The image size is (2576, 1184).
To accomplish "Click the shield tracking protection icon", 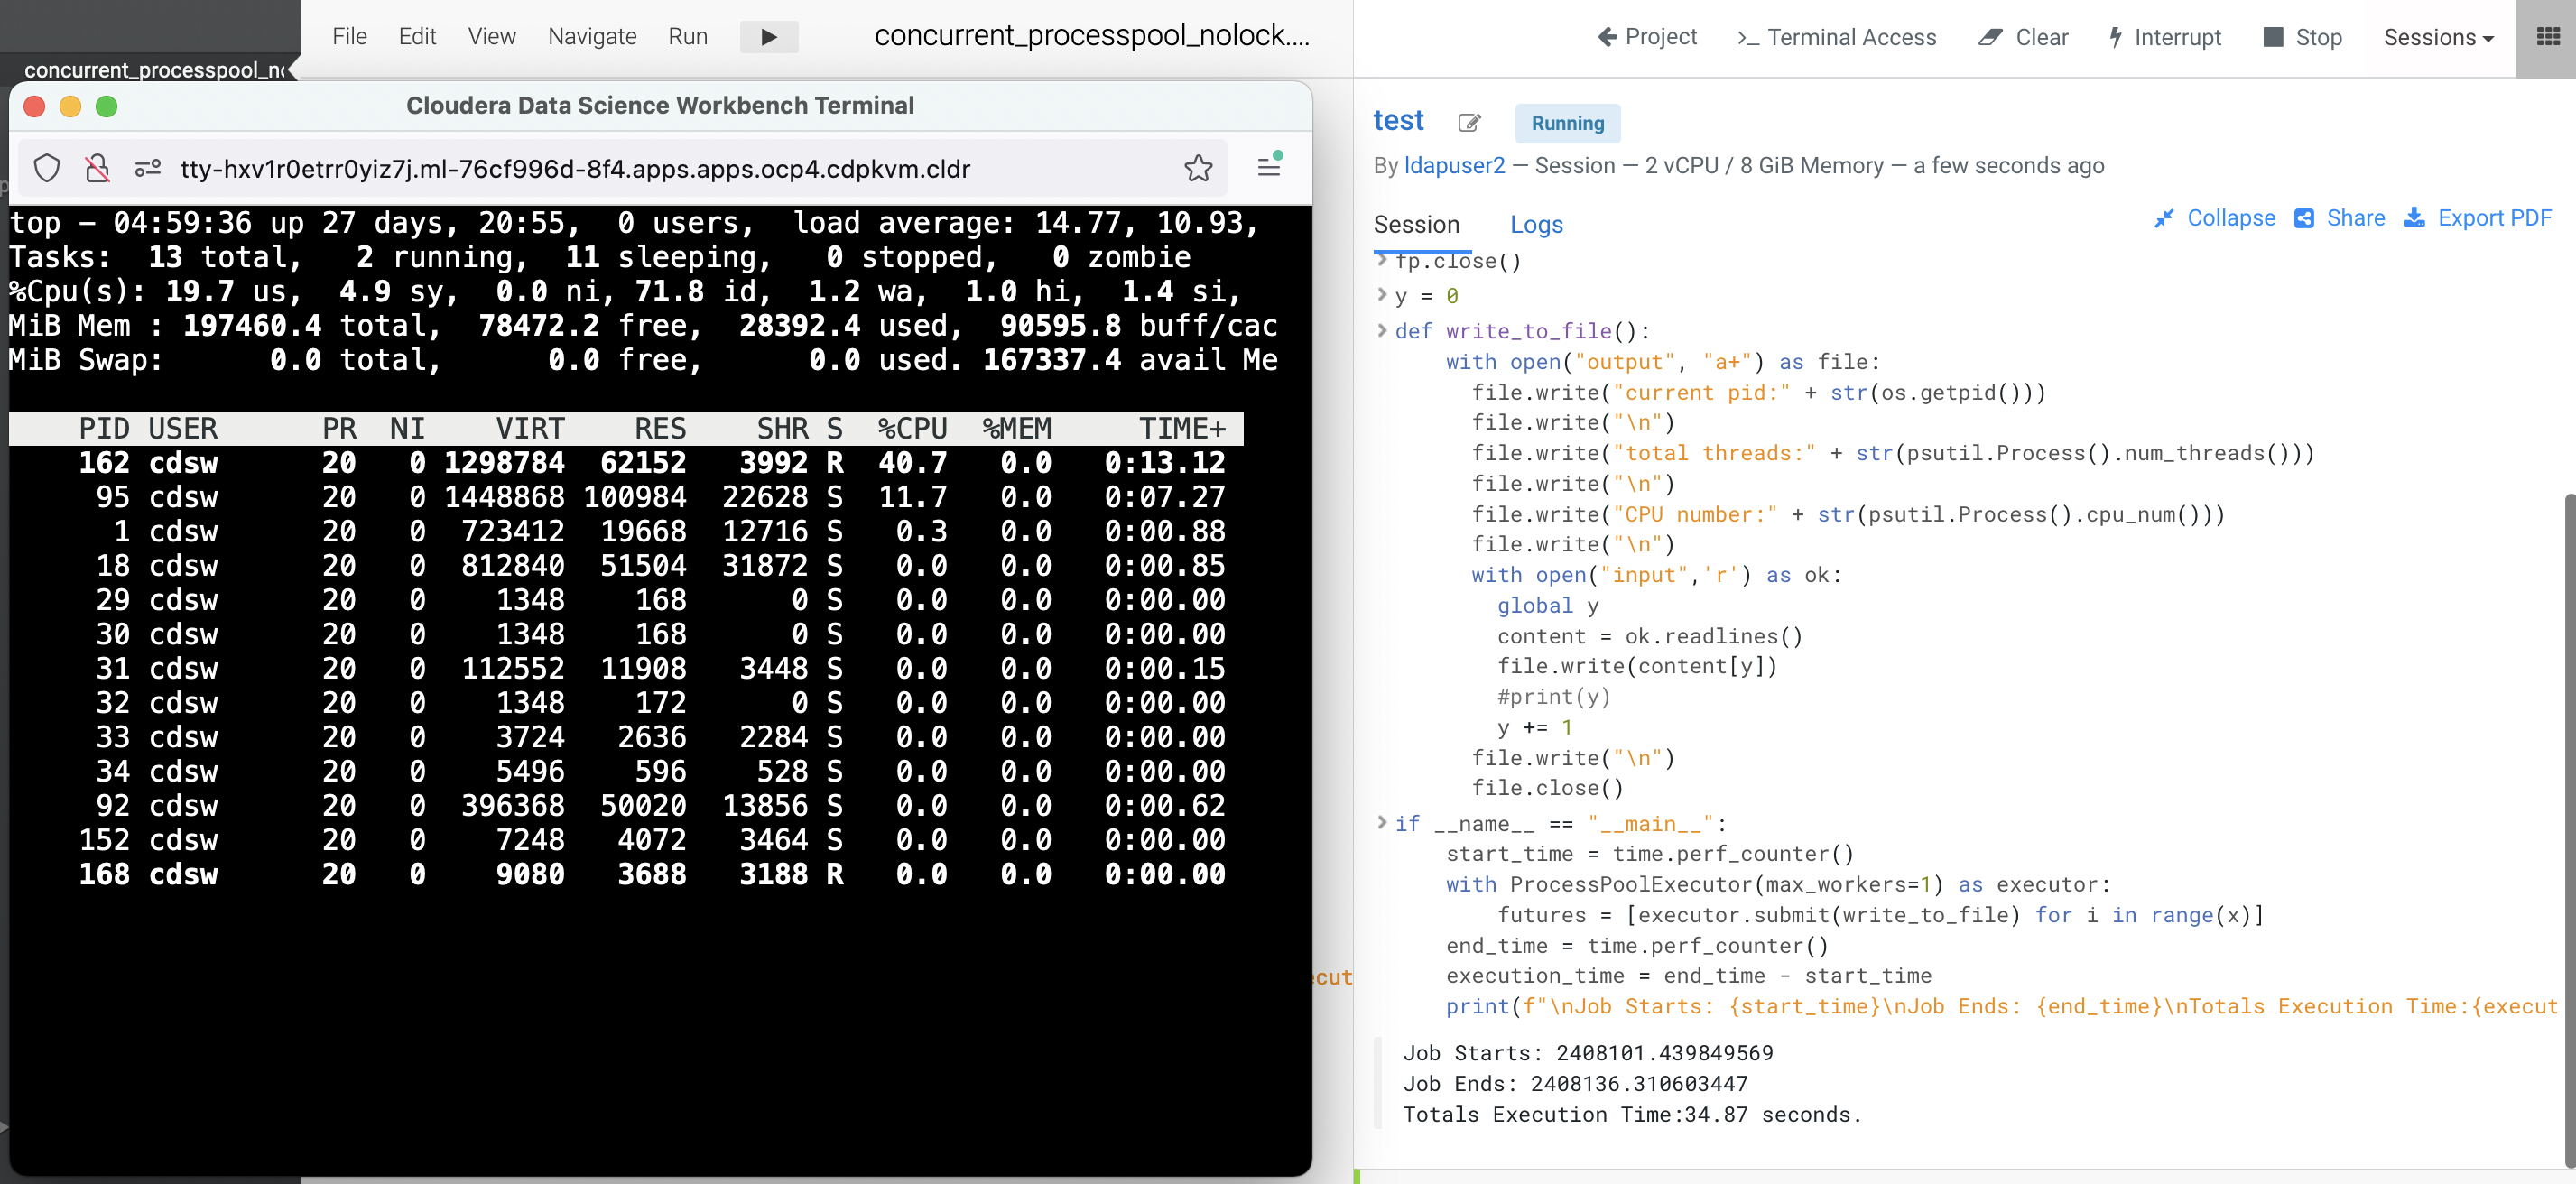I will click(x=47, y=168).
